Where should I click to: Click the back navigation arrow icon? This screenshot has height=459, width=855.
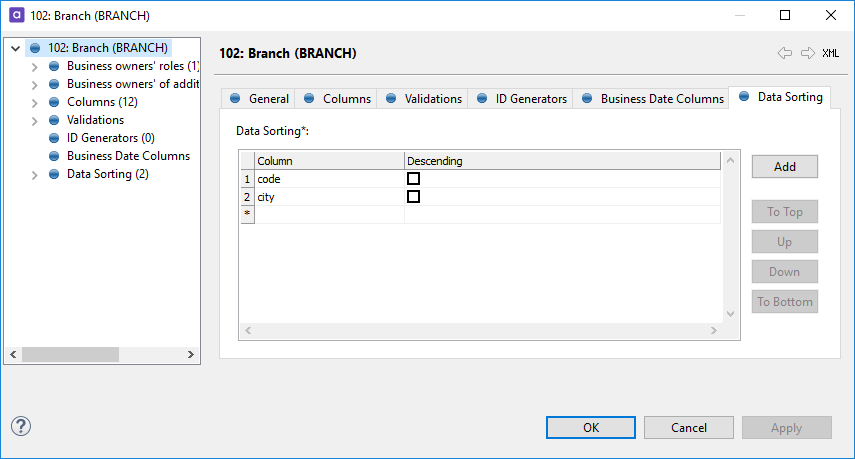tap(784, 53)
